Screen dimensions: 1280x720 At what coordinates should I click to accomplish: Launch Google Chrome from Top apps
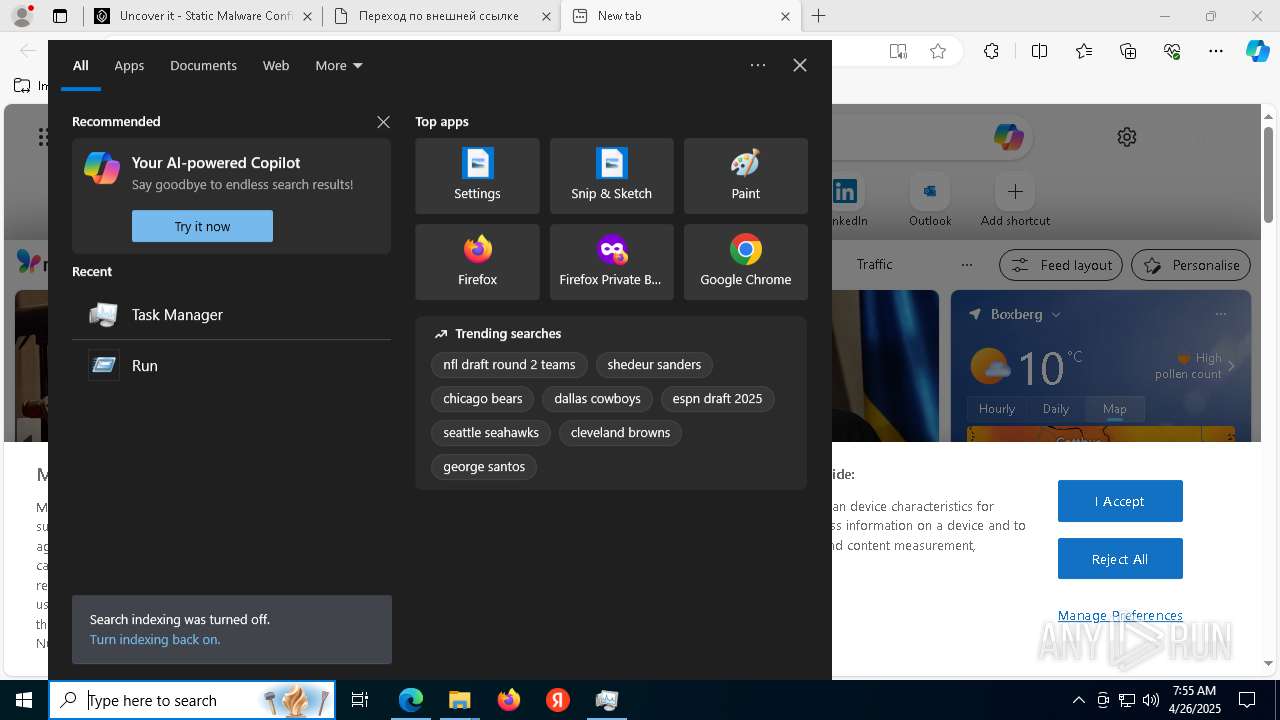tap(745, 262)
